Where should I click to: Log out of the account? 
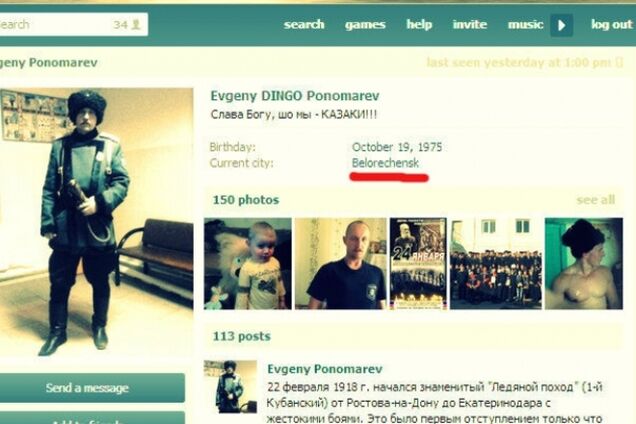(x=612, y=24)
